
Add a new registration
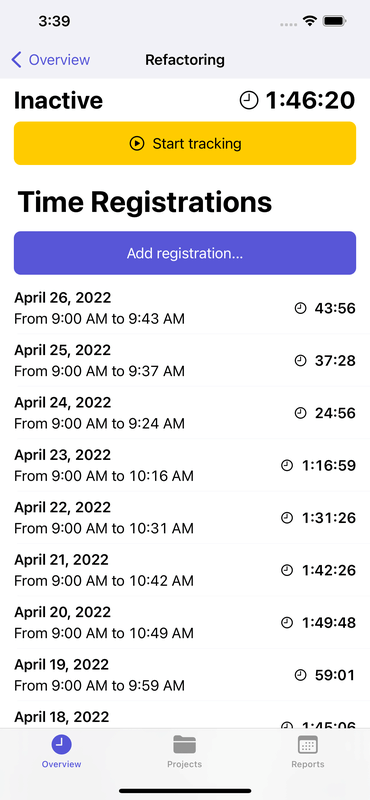click(x=185, y=253)
